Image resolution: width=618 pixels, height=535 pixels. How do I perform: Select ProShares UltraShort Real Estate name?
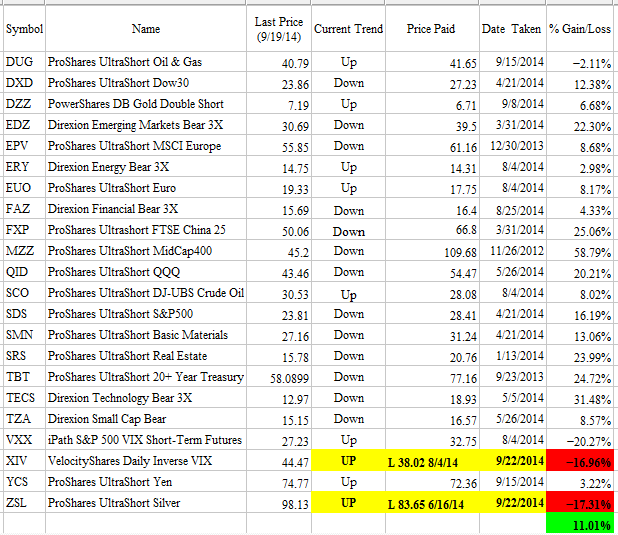click(146, 356)
